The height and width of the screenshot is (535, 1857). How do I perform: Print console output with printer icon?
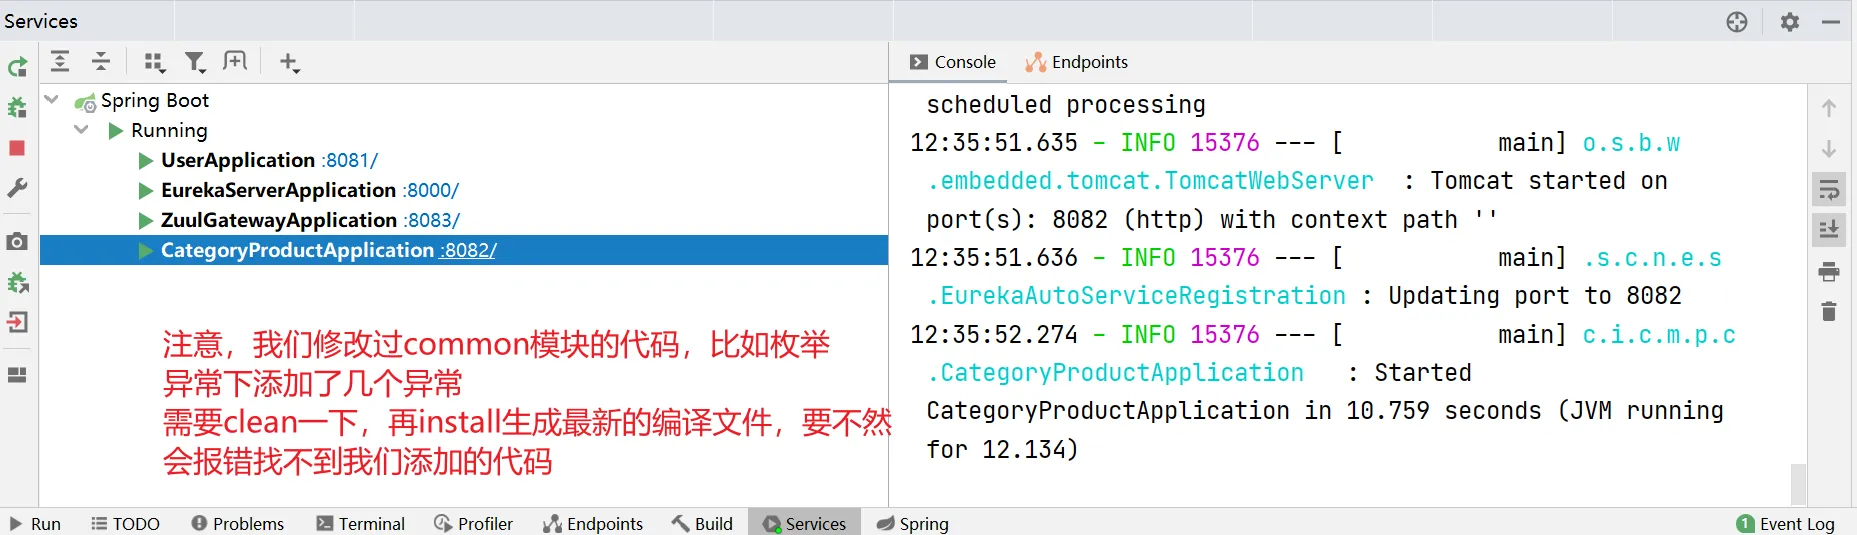pos(1829,271)
